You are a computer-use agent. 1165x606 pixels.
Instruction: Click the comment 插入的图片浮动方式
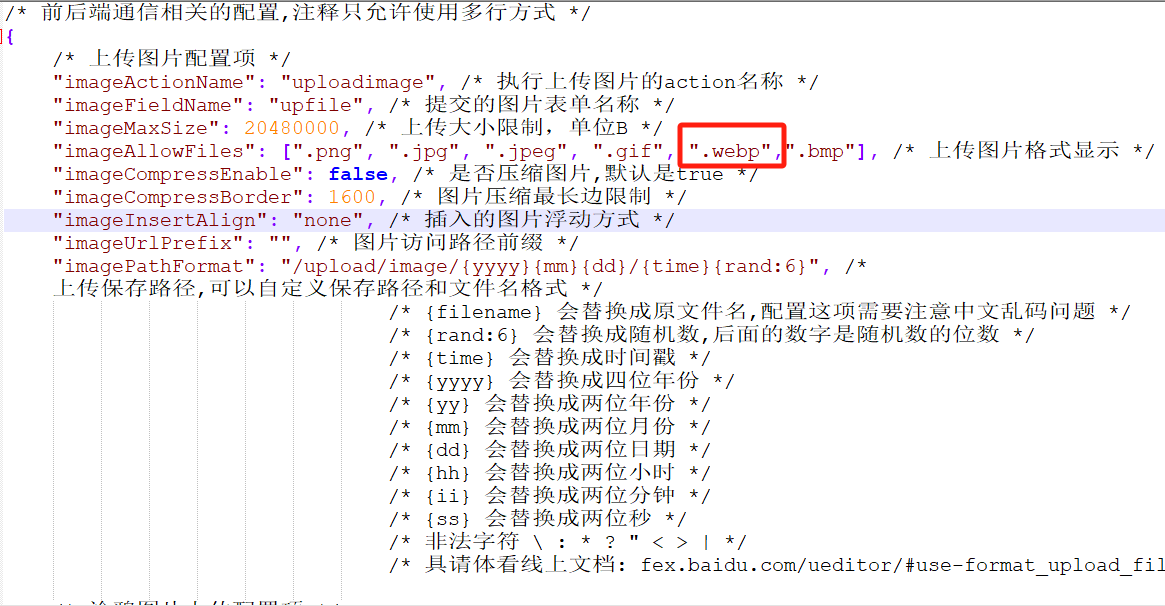coord(531,220)
